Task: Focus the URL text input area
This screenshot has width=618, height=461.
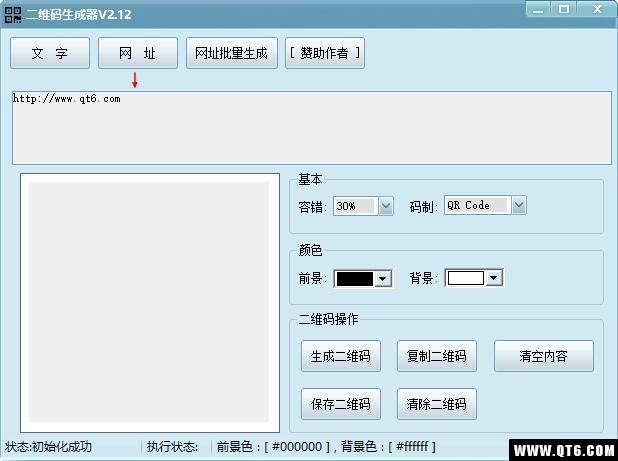Action: (x=312, y=128)
